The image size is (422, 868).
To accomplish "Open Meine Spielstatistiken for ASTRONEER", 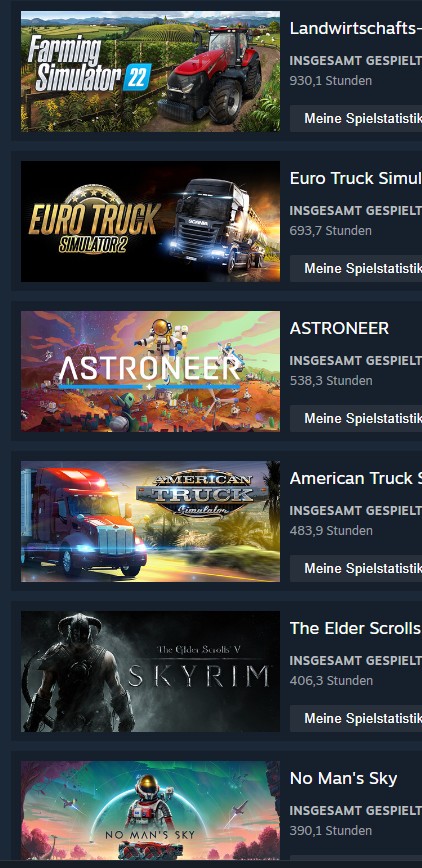I will pyautogui.click(x=356, y=418).
